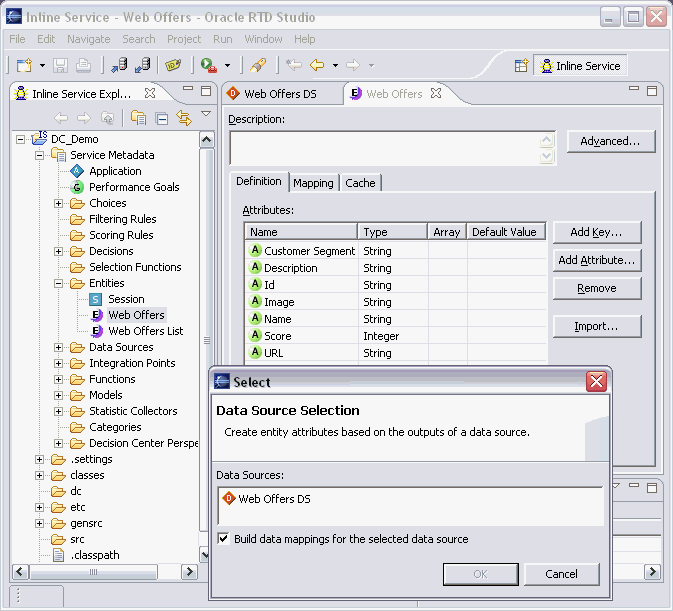Select the Customer Segment attribute row

396,251
